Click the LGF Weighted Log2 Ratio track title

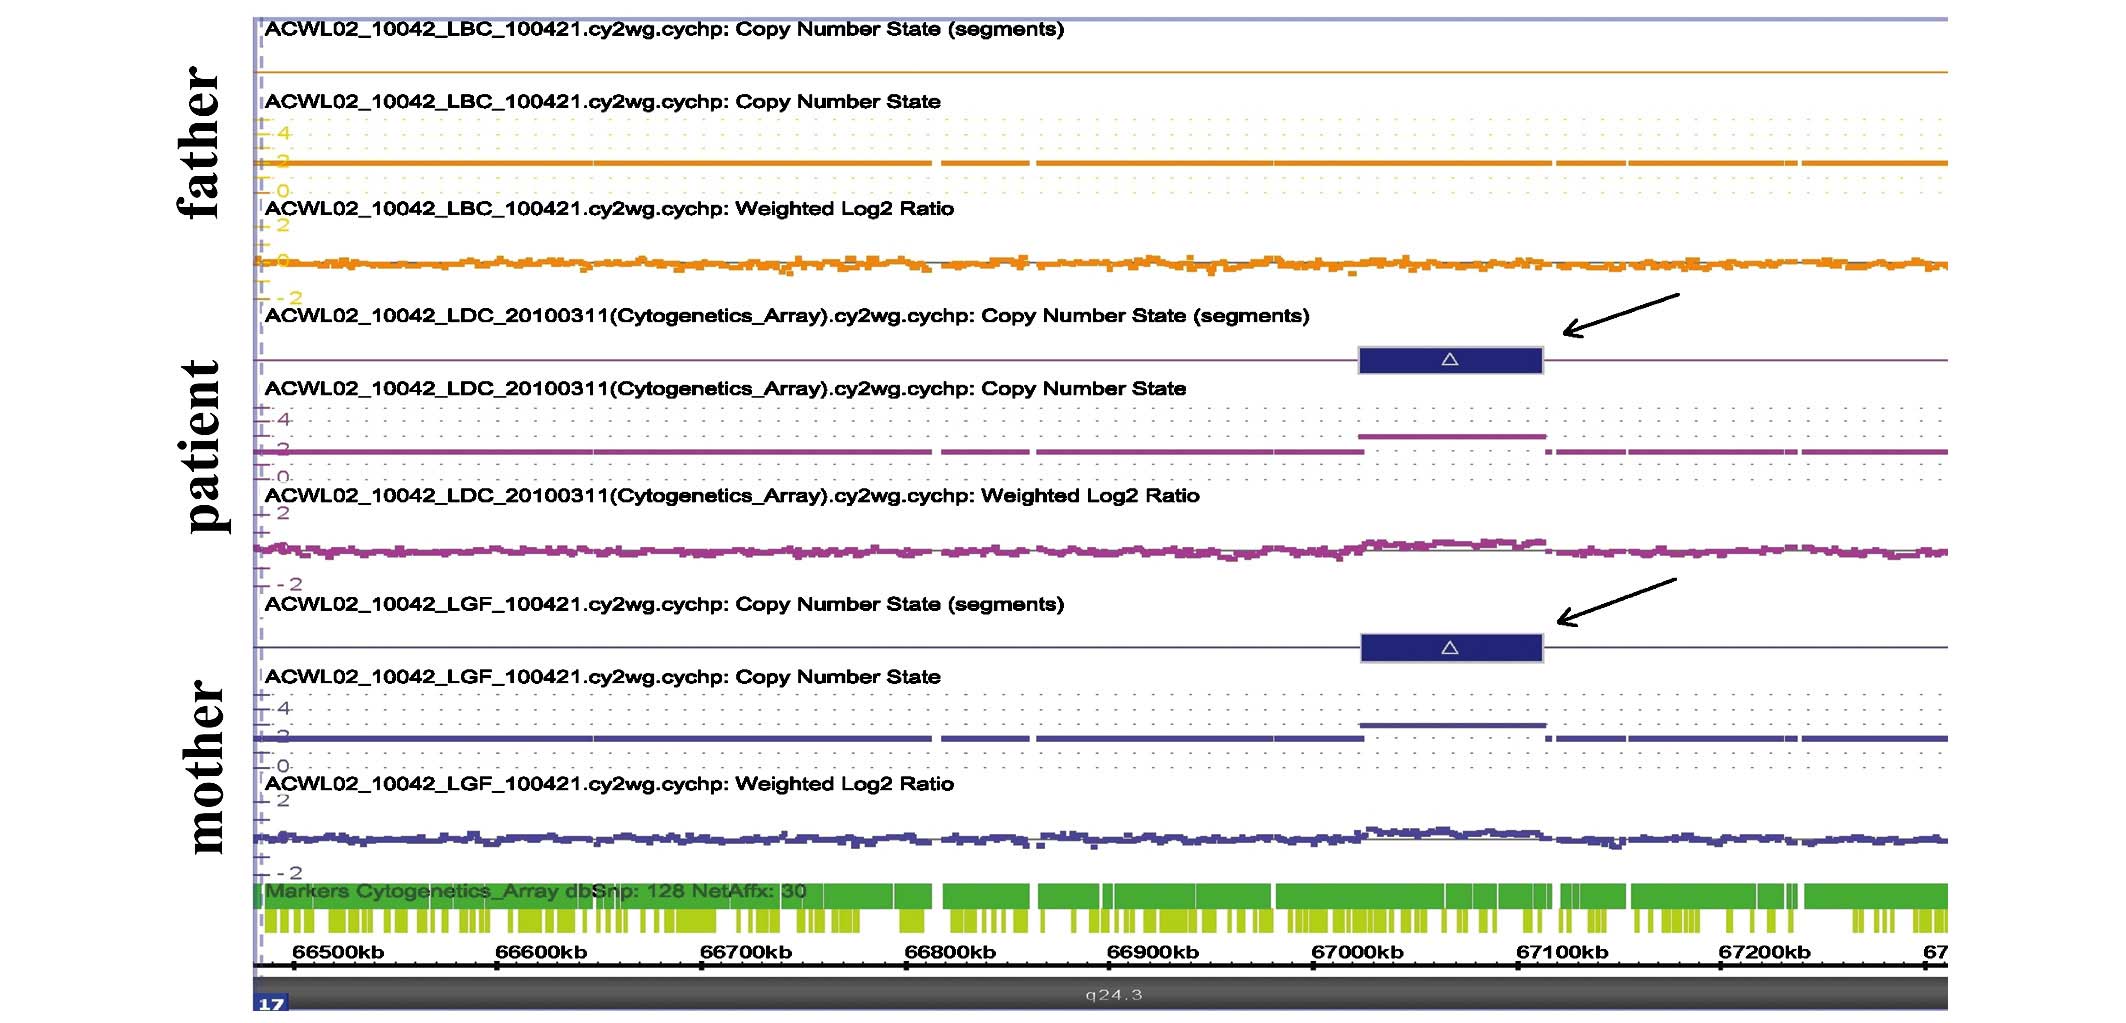tap(609, 783)
